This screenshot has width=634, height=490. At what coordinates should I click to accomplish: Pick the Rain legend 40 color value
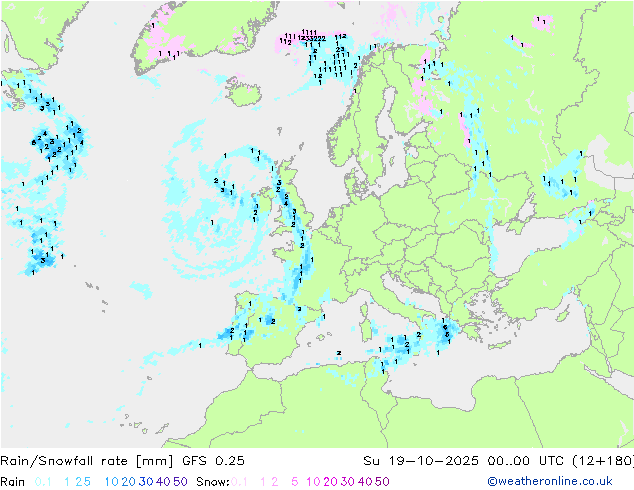pyautogui.click(x=163, y=482)
